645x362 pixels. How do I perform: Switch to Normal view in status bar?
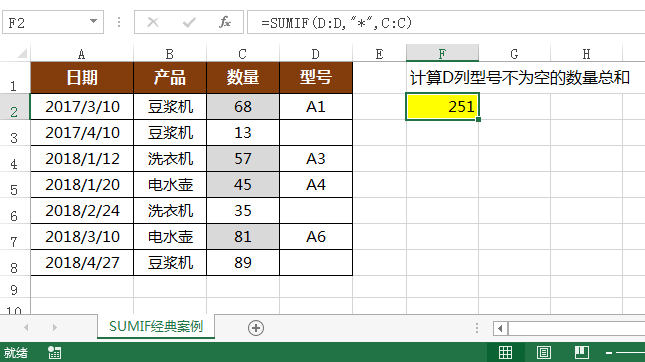[x=506, y=353]
